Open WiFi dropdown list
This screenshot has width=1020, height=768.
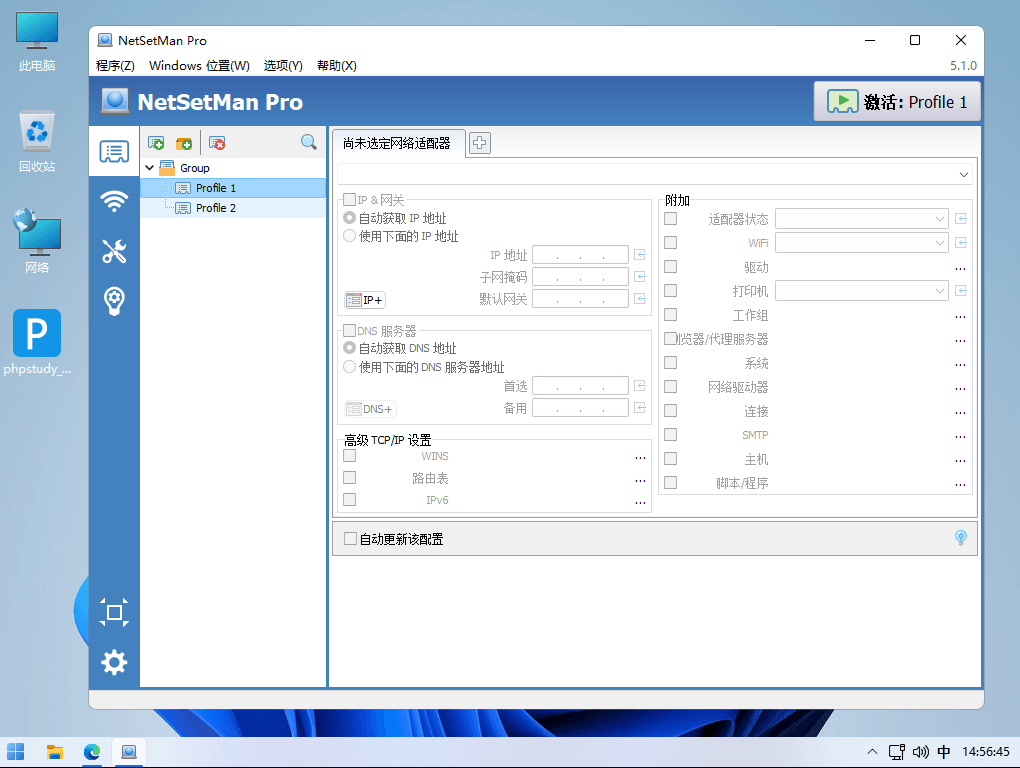[861, 243]
